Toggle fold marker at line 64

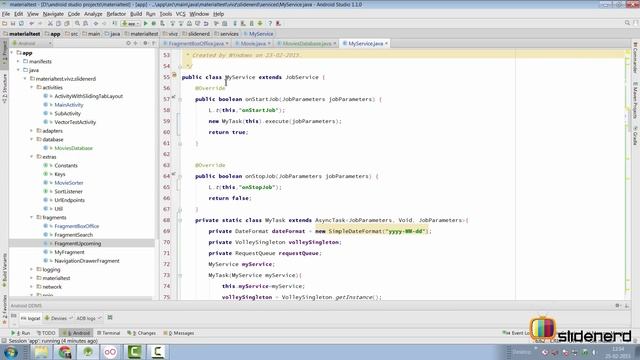tap(180, 176)
